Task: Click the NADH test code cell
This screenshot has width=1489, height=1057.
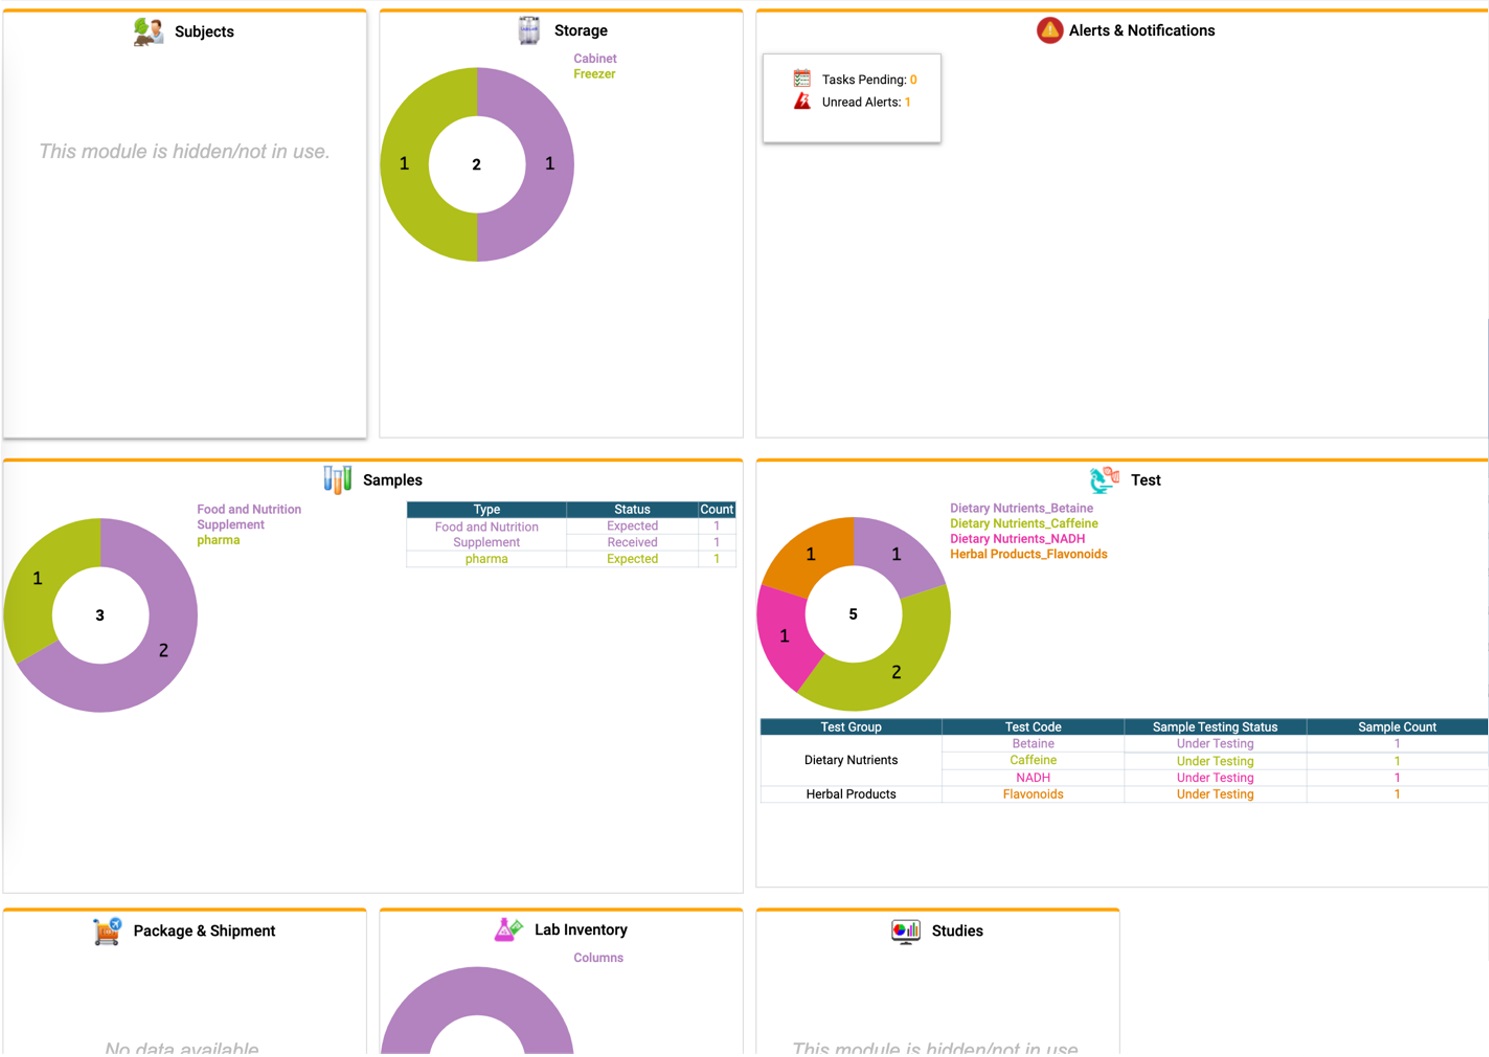Action: 1033,778
